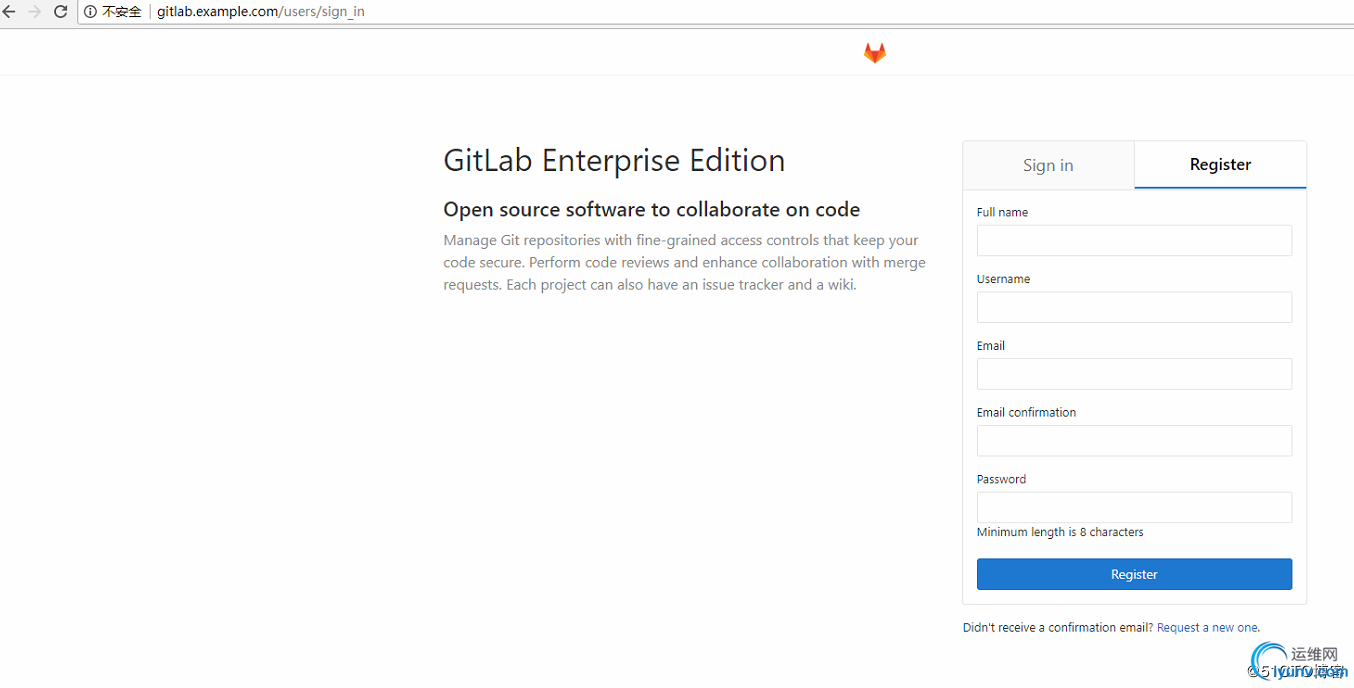
Task: Click the 'Email confirmation' label text
Action: [1026, 412]
